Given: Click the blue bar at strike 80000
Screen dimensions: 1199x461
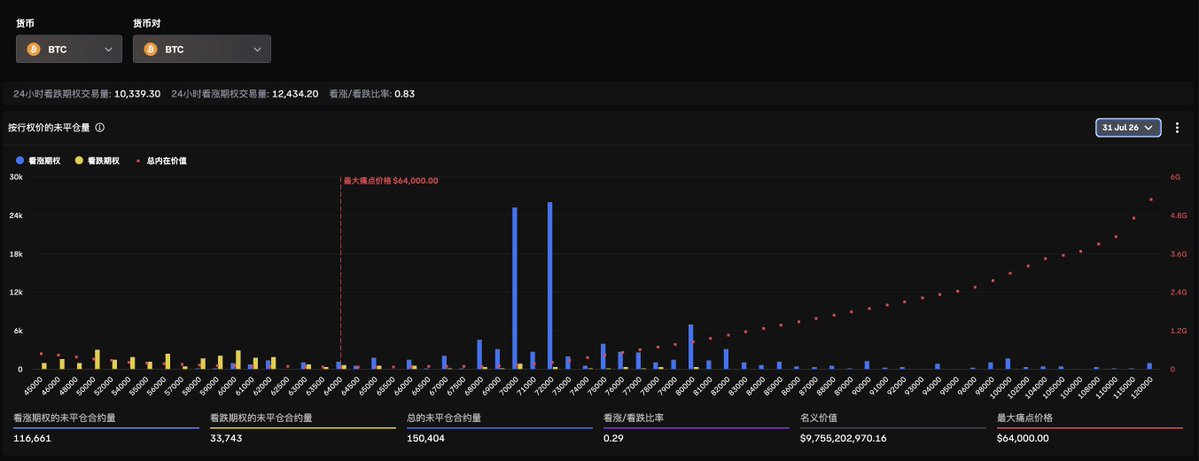Looking at the screenshot, I should 690,347.
